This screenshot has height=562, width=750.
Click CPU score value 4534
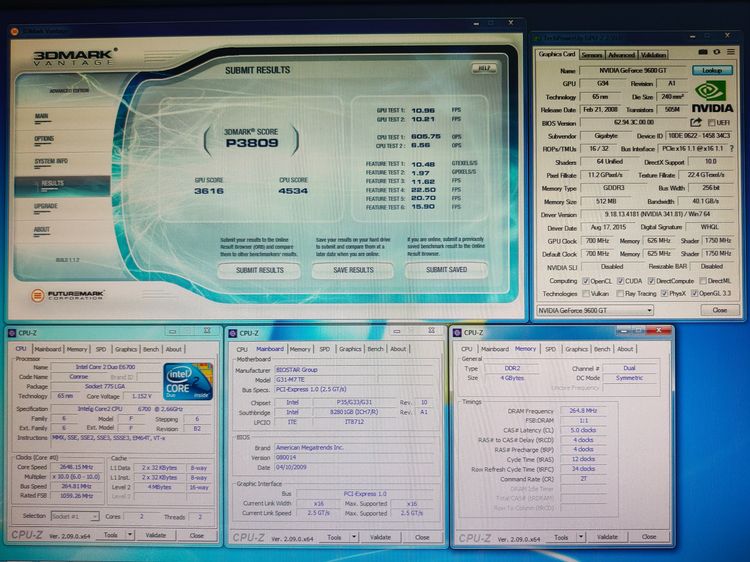[293, 191]
